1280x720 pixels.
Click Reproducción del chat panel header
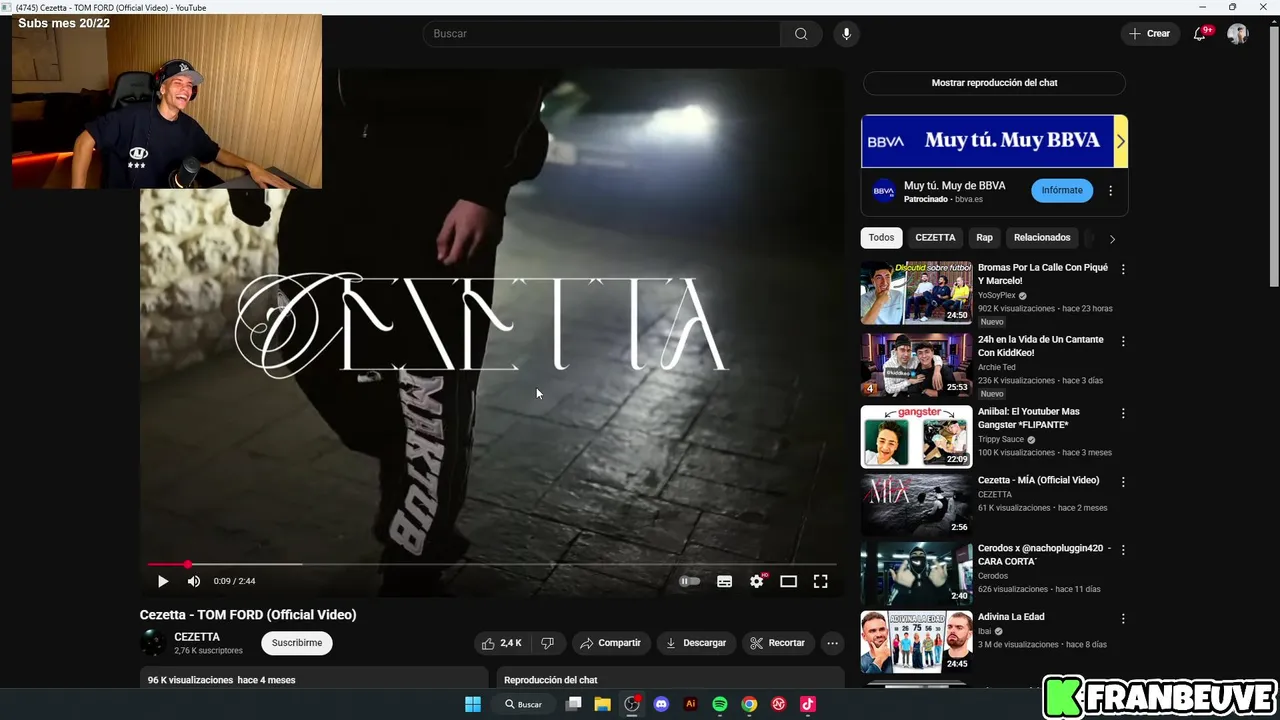click(x=551, y=680)
